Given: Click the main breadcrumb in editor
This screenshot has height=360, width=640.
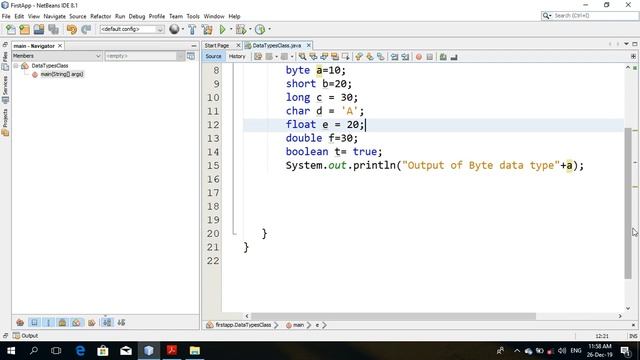Looking at the screenshot, I should coord(298,325).
